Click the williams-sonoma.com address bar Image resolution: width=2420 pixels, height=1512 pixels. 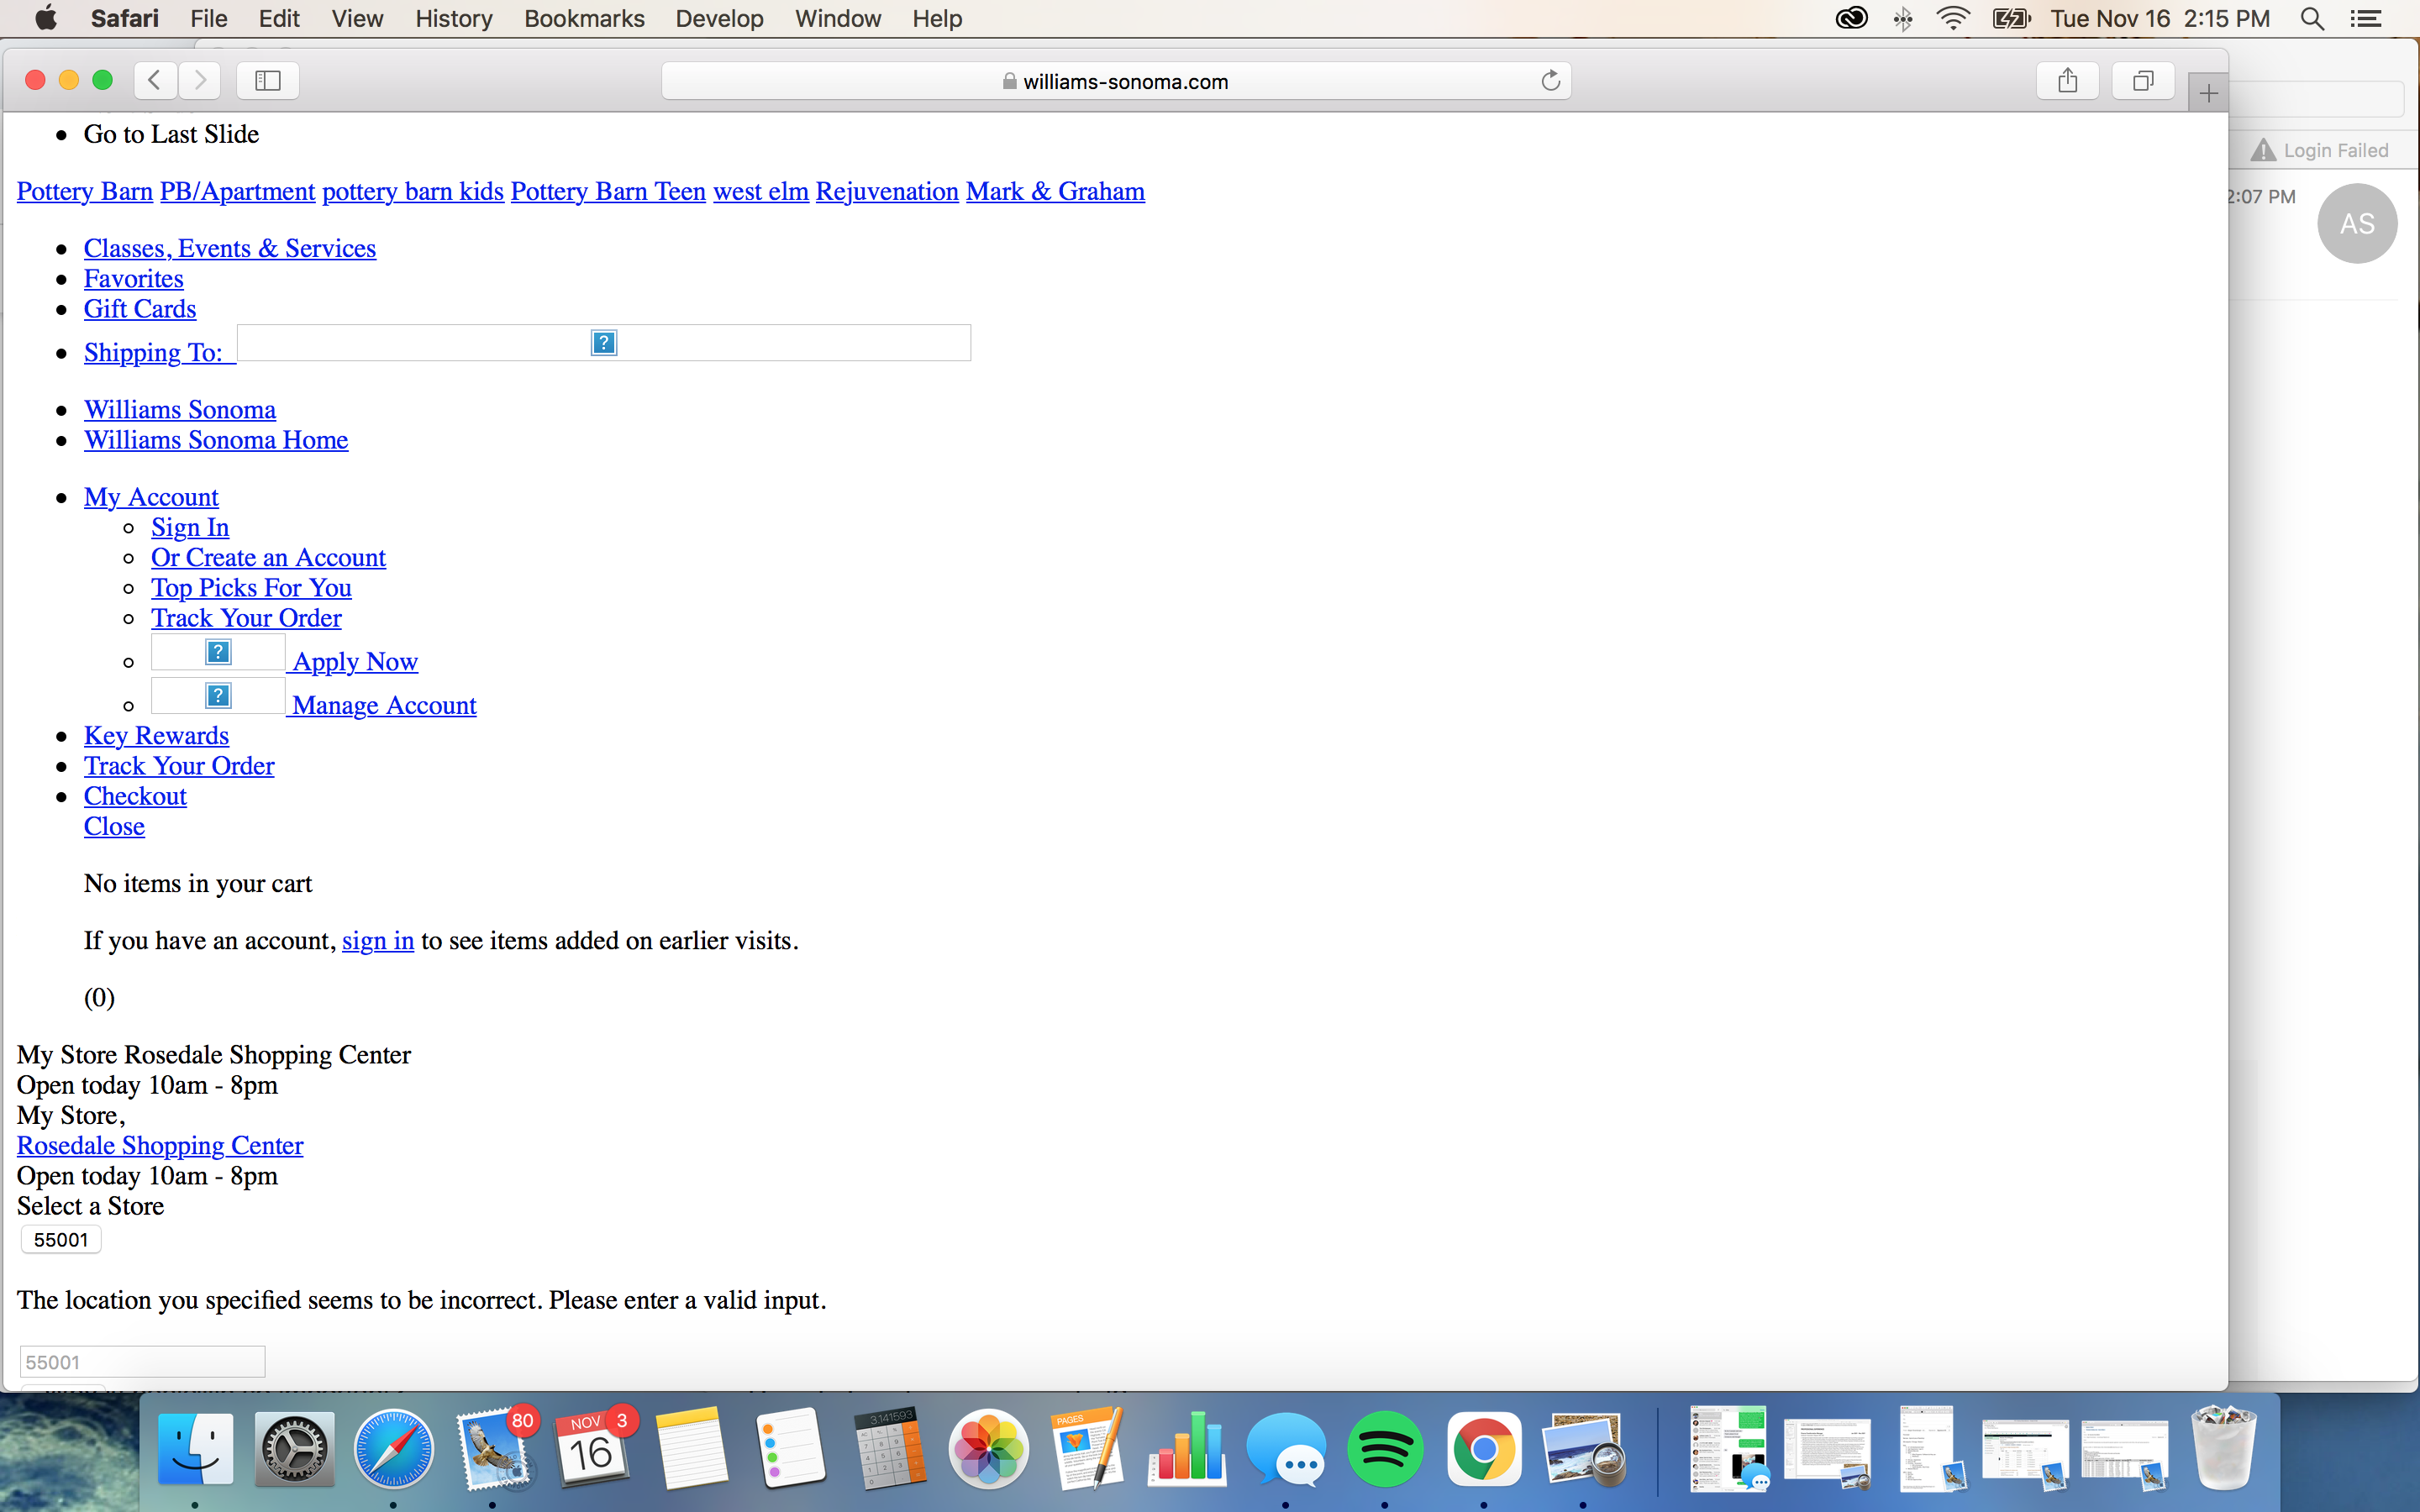tap(1115, 81)
